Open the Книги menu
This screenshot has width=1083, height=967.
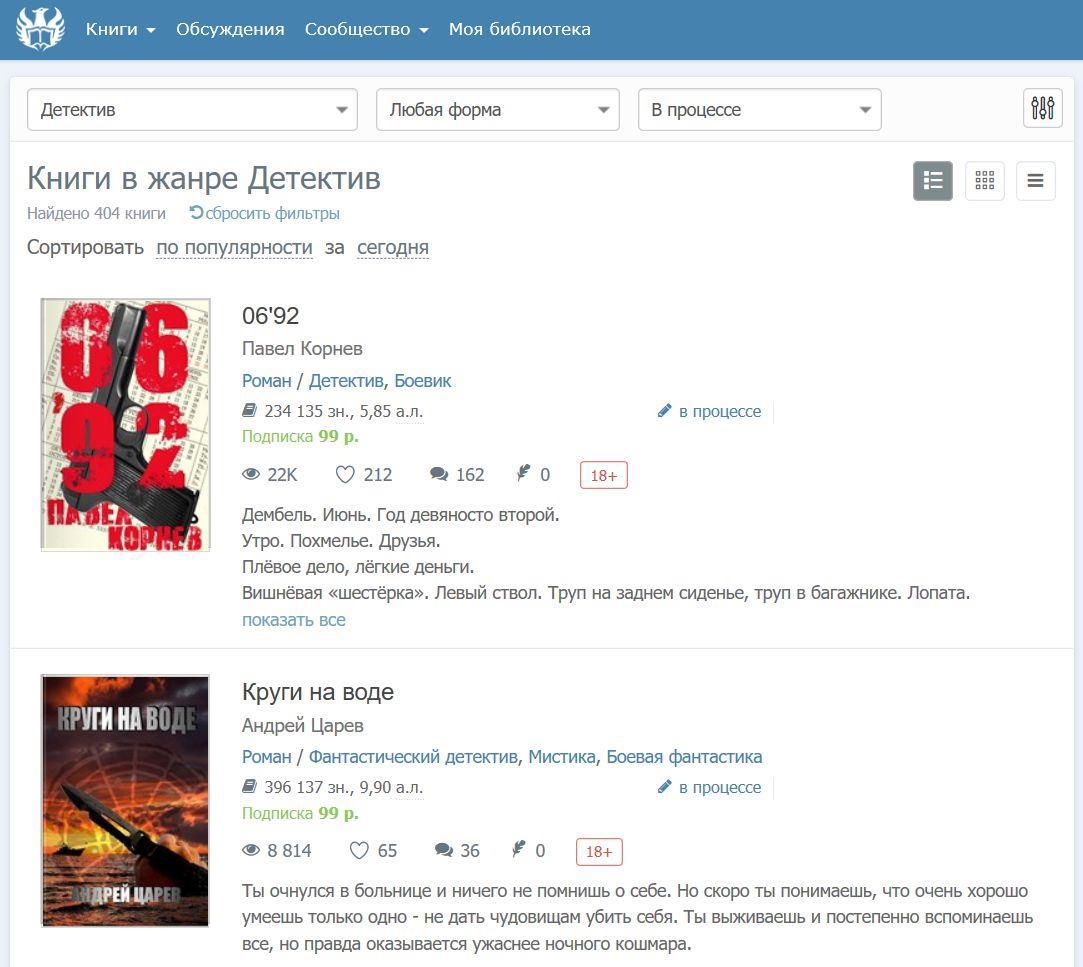point(120,29)
